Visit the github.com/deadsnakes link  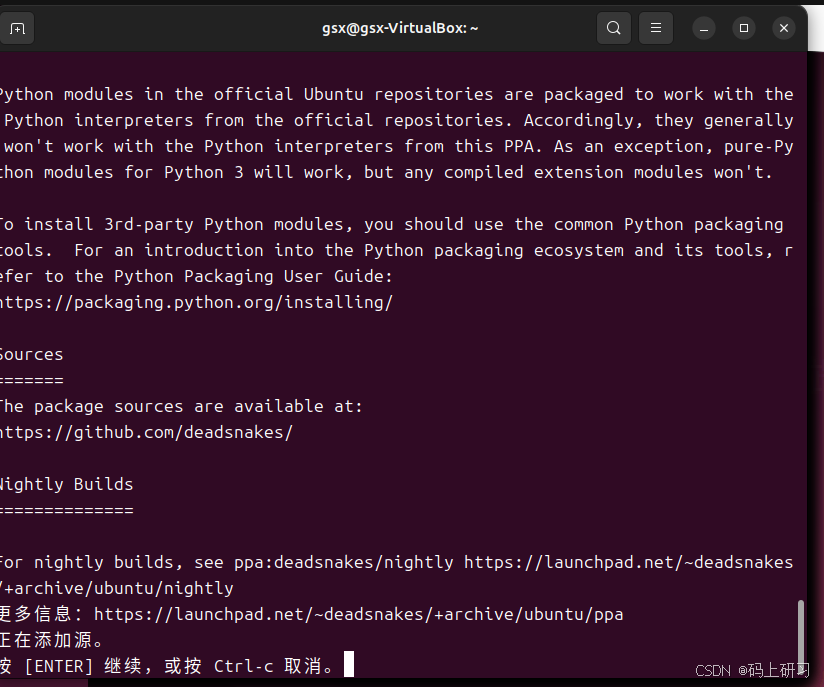click(x=146, y=431)
